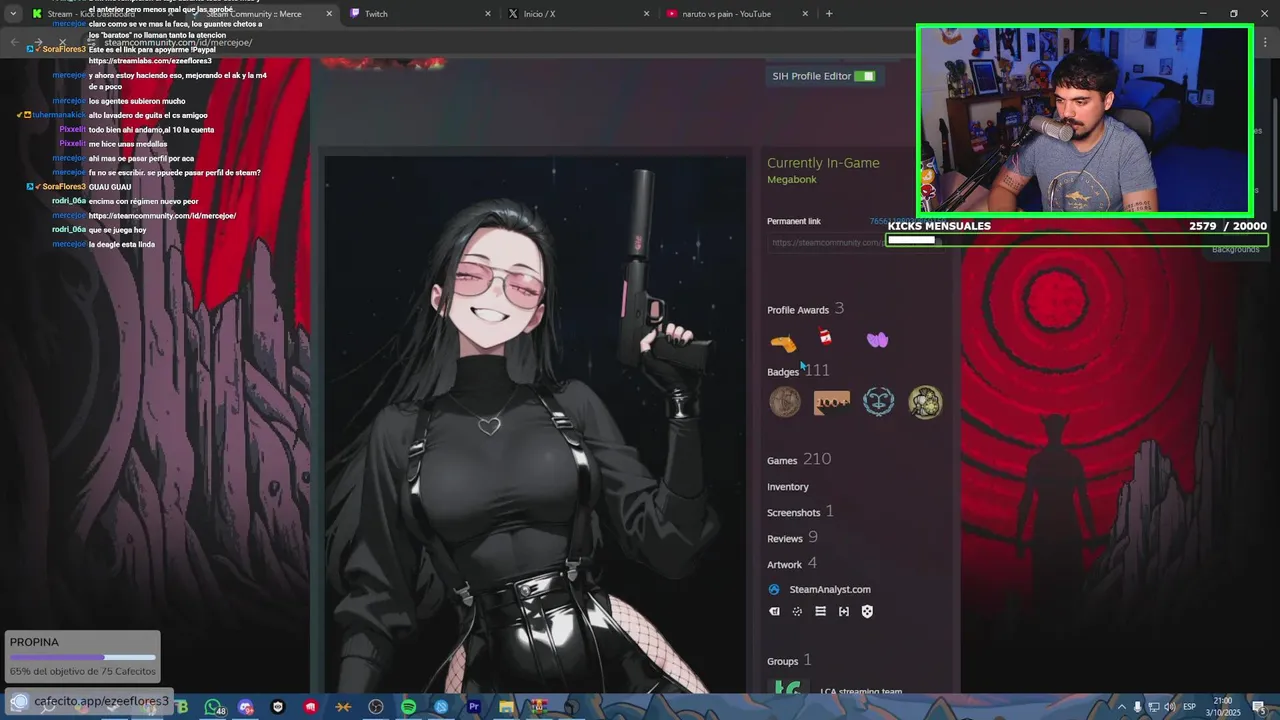1280x720 pixels.
Task: Click chat message 'la deagle esta linda'
Action: 121,244
